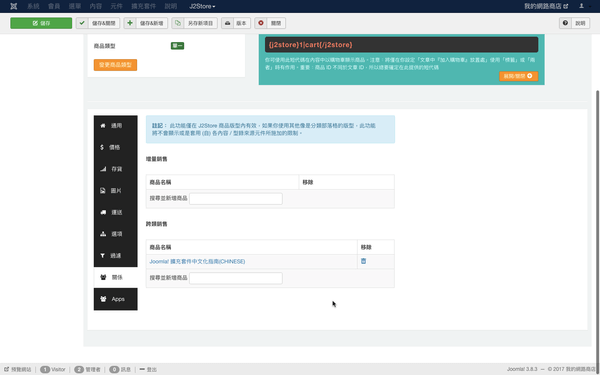Click the 另存新項目 (Save as Copy) button
The width and height of the screenshot is (600, 375).
click(194, 23)
